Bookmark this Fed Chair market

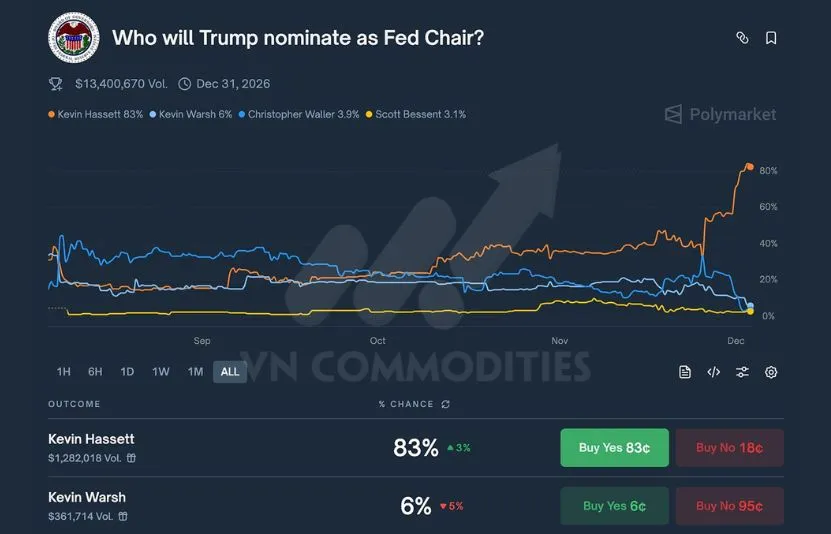pos(771,38)
